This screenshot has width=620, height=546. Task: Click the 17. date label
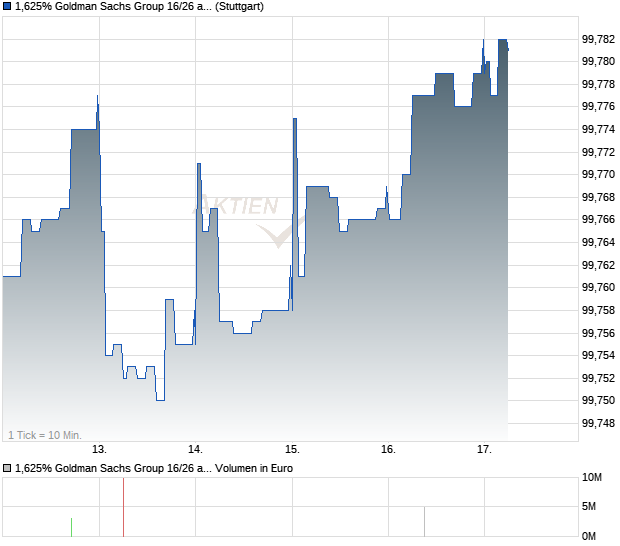(x=484, y=450)
